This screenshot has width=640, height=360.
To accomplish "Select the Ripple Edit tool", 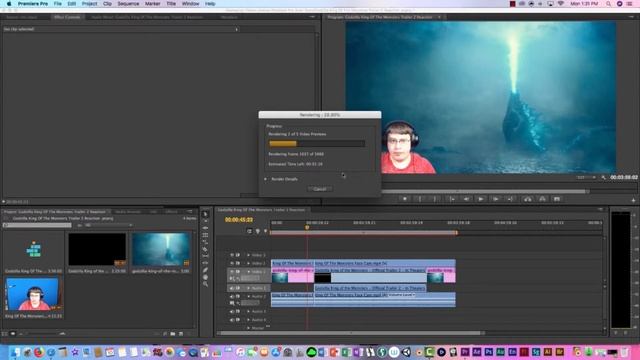I will pos(205,228).
